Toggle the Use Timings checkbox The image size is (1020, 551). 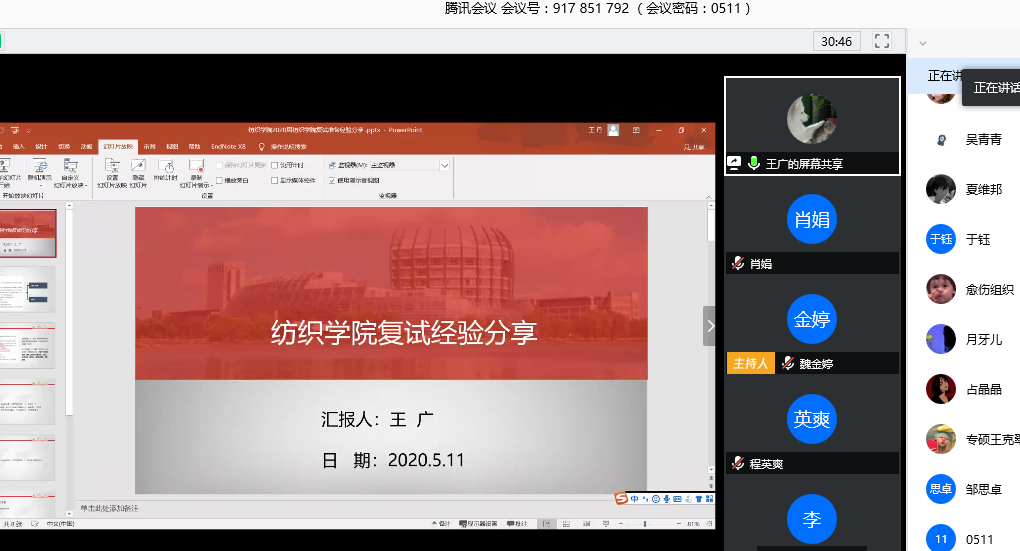(274, 165)
